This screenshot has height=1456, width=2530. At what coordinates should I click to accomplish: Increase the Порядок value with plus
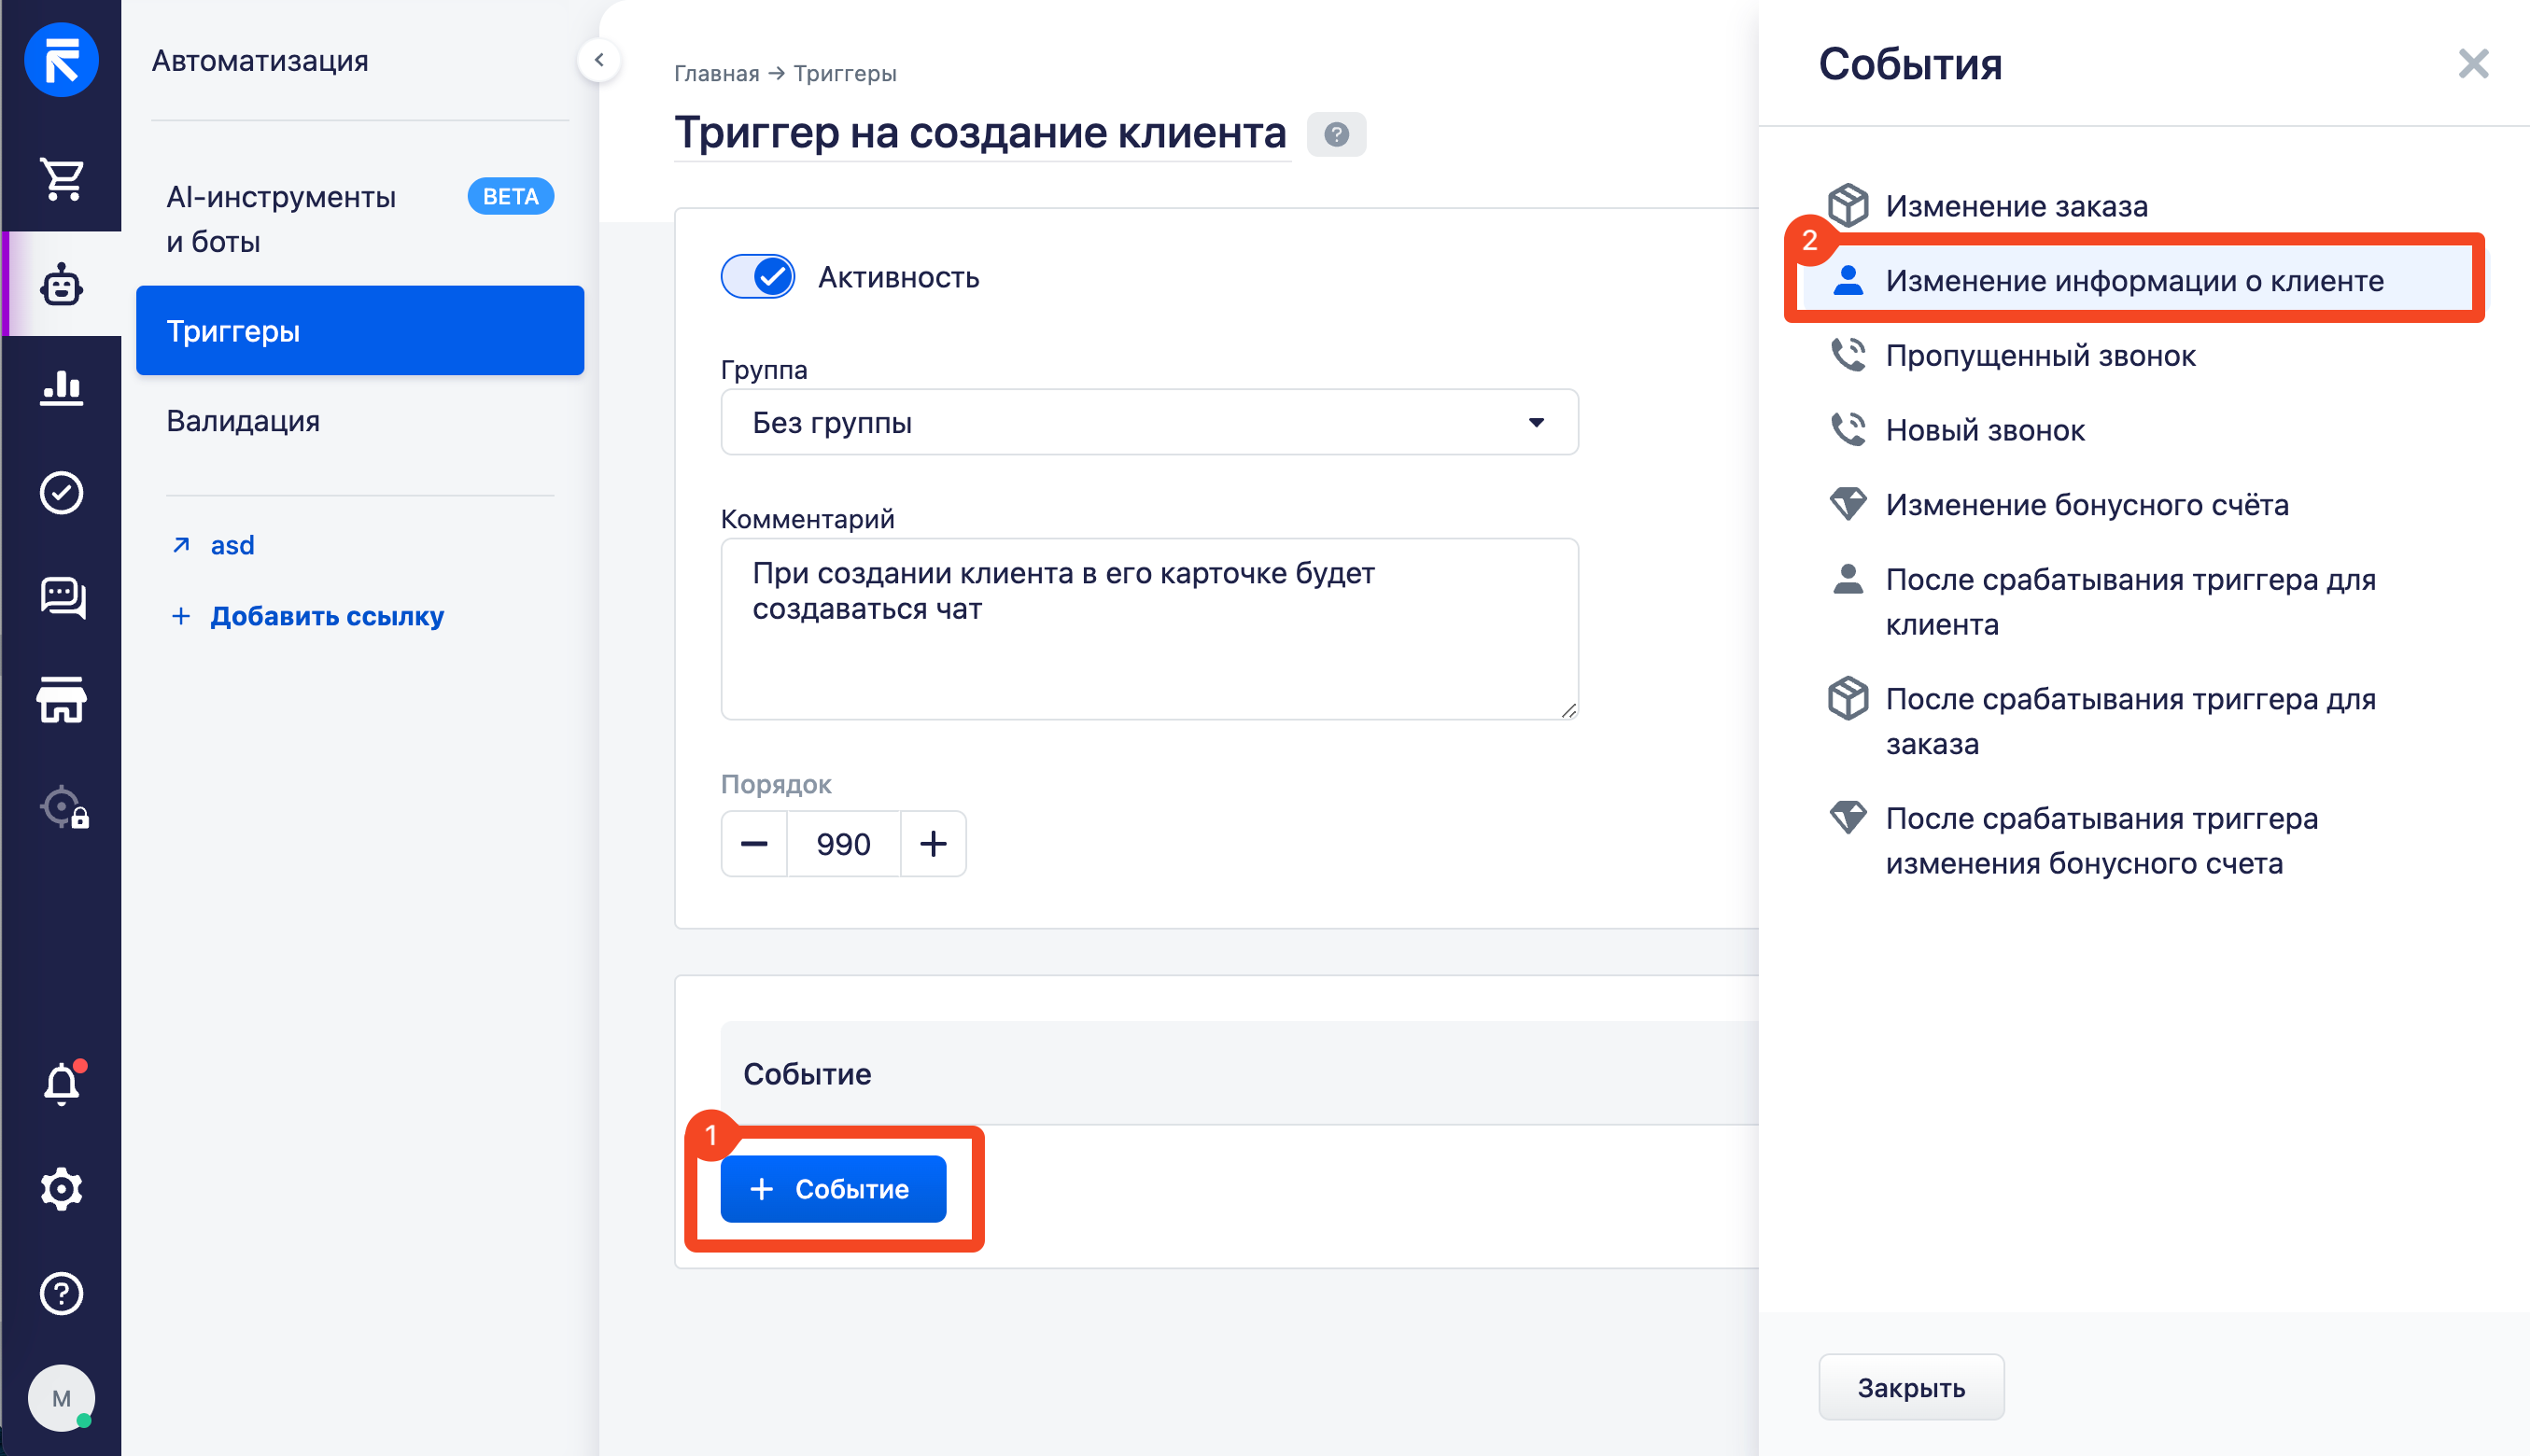tap(932, 844)
